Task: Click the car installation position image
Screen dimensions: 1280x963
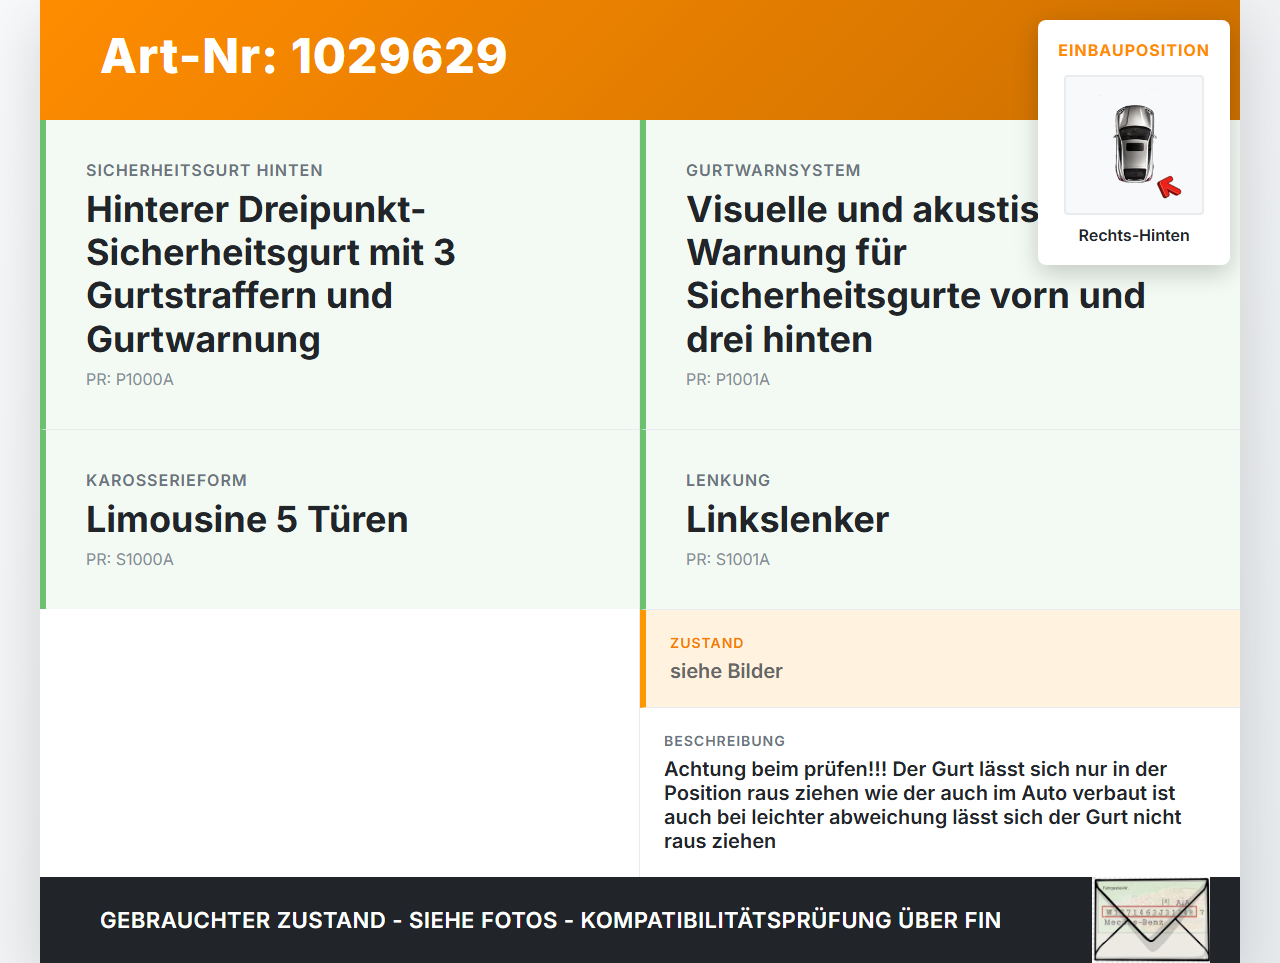Action: click(1134, 145)
